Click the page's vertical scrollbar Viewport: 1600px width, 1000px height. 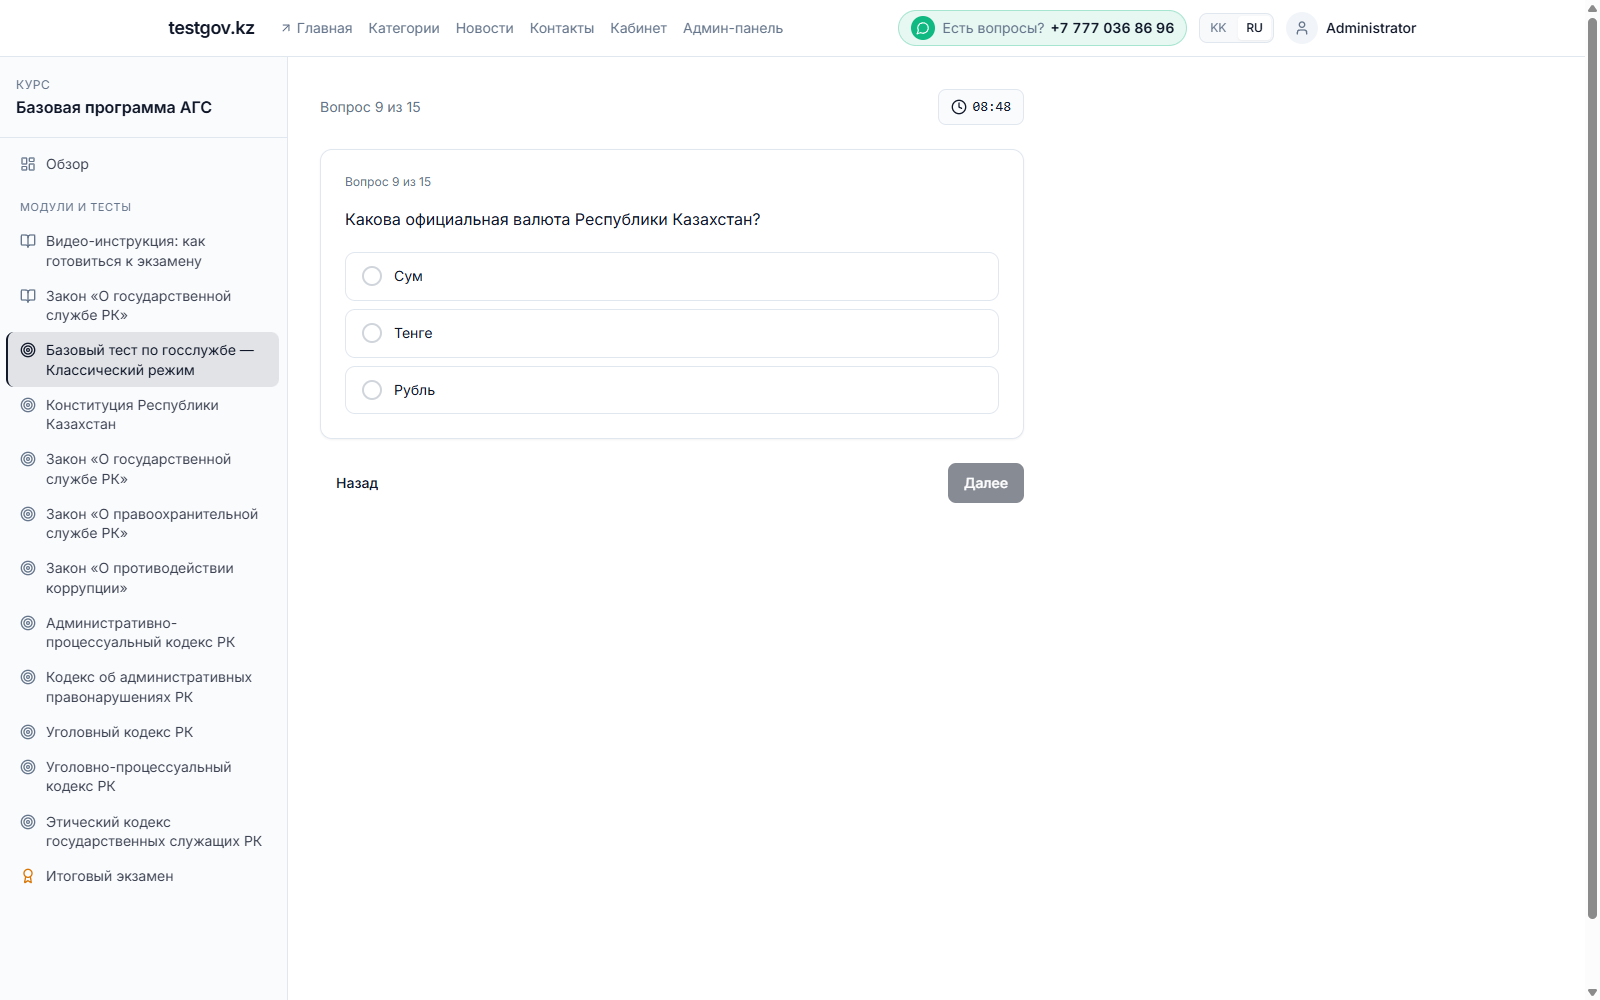pyautogui.click(x=1592, y=468)
